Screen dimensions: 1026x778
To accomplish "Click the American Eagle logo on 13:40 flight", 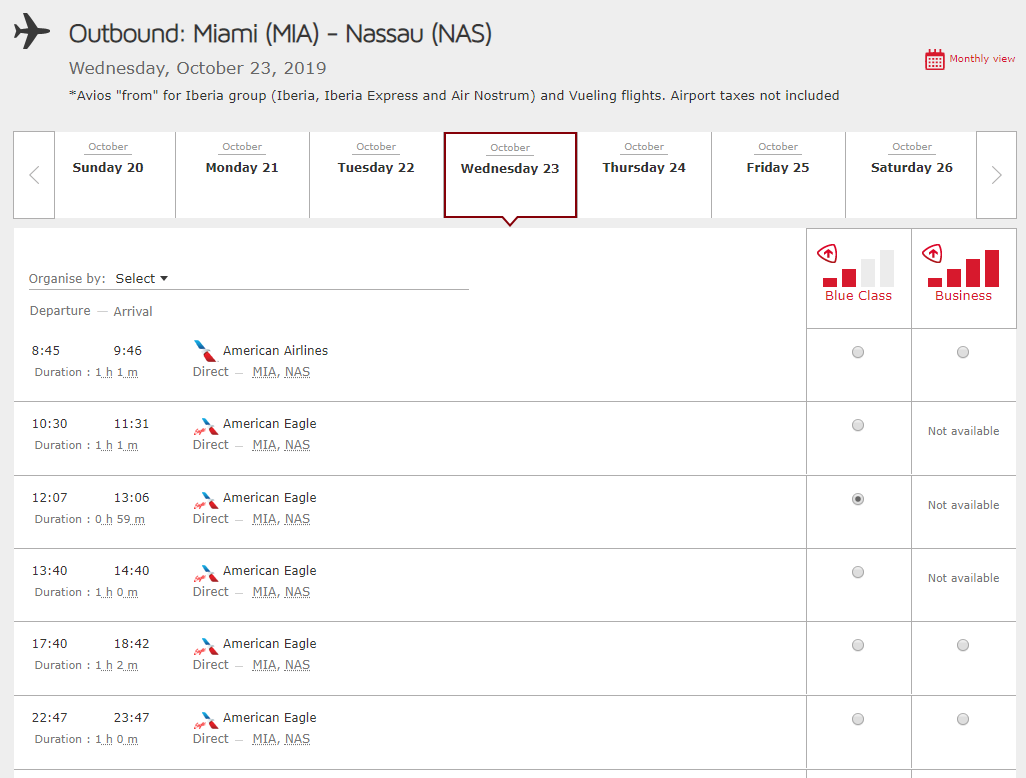I will 205,573.
